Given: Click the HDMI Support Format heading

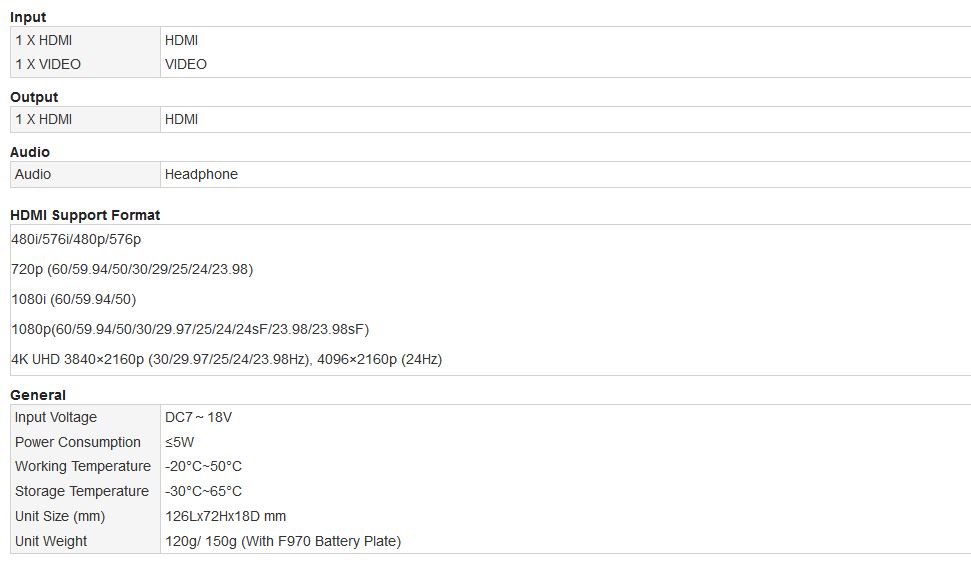Looking at the screenshot, I should pos(85,216).
